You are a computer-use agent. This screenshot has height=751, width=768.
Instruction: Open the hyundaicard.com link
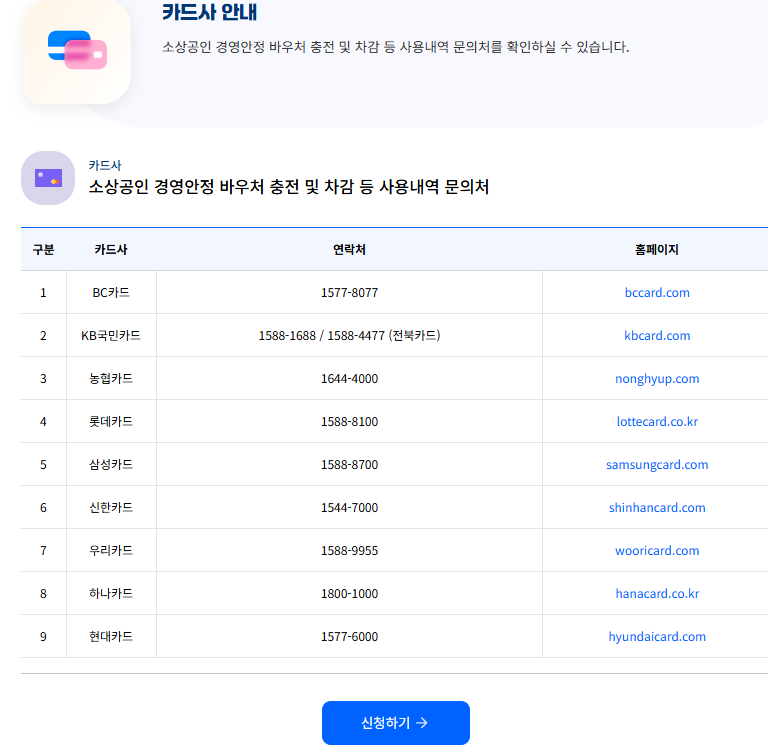[657, 637]
